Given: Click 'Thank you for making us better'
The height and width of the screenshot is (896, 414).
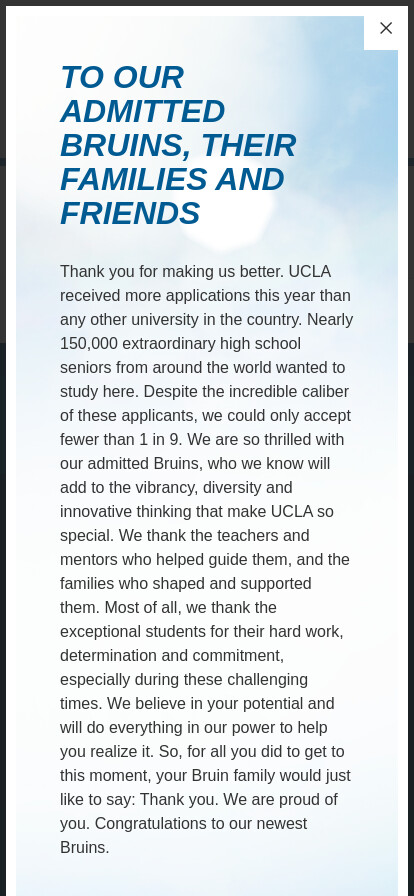Looking at the screenshot, I should point(172,271).
